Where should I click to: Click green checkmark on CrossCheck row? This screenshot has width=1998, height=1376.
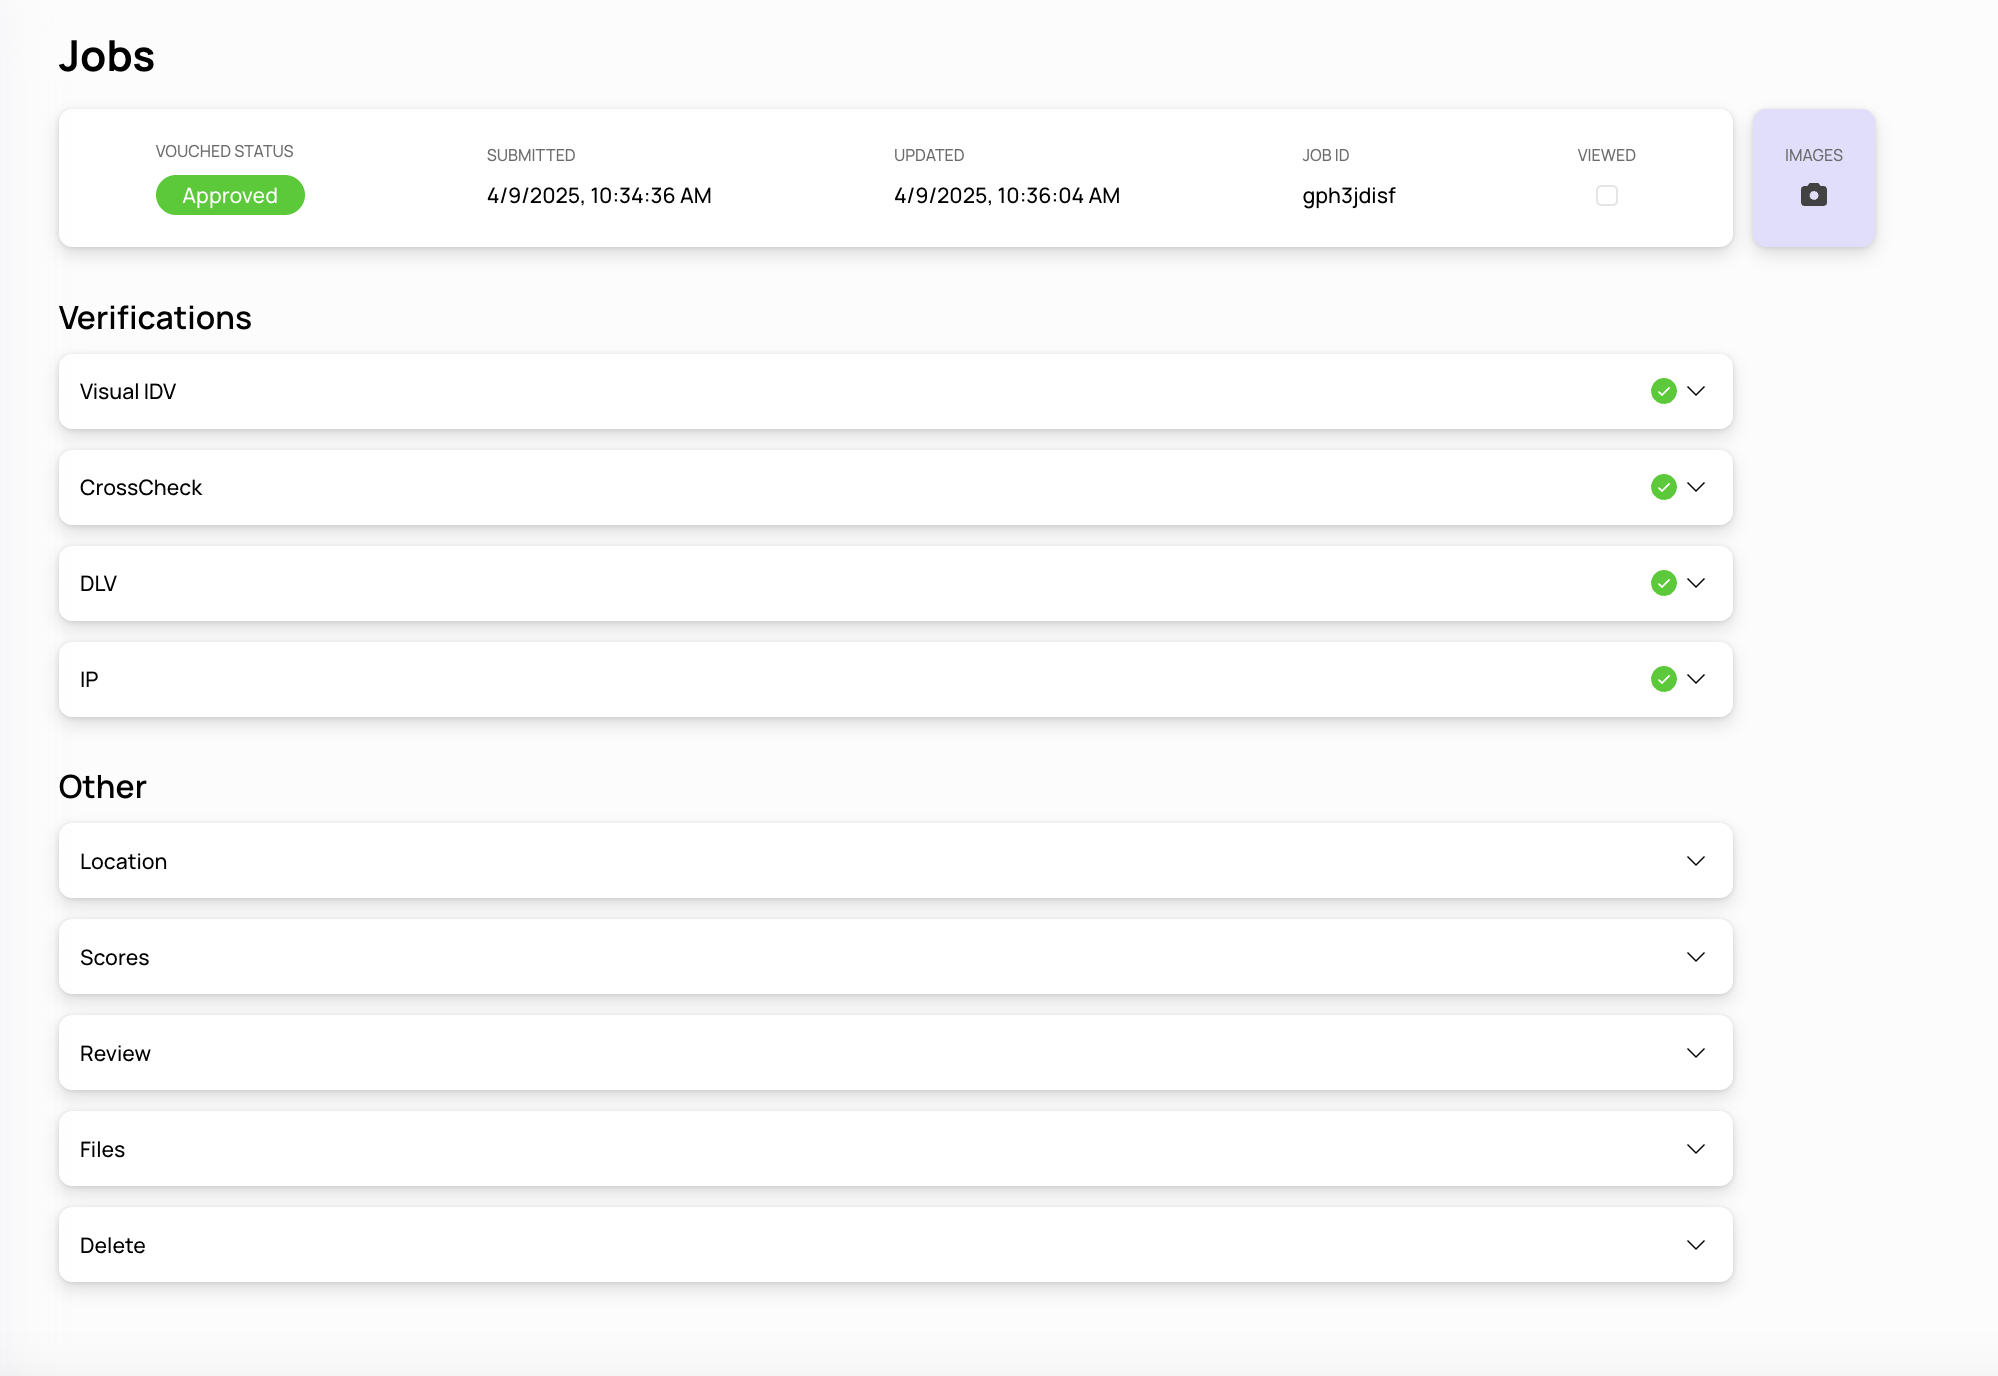point(1663,487)
